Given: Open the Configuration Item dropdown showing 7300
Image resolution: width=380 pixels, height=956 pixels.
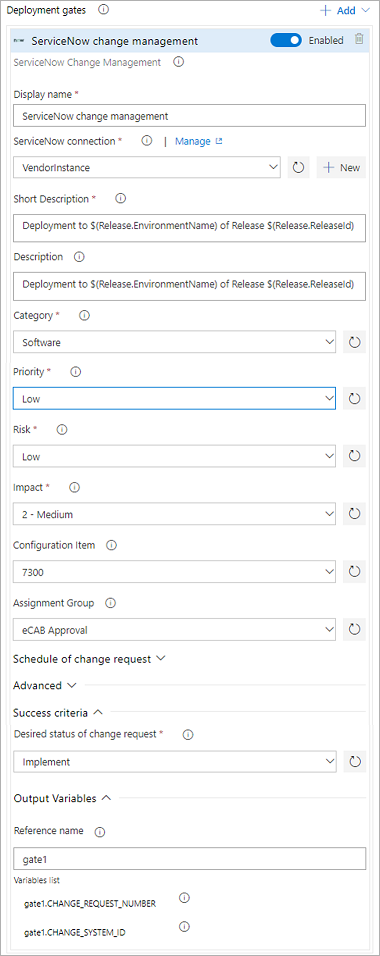Looking at the screenshot, I should click(174, 572).
